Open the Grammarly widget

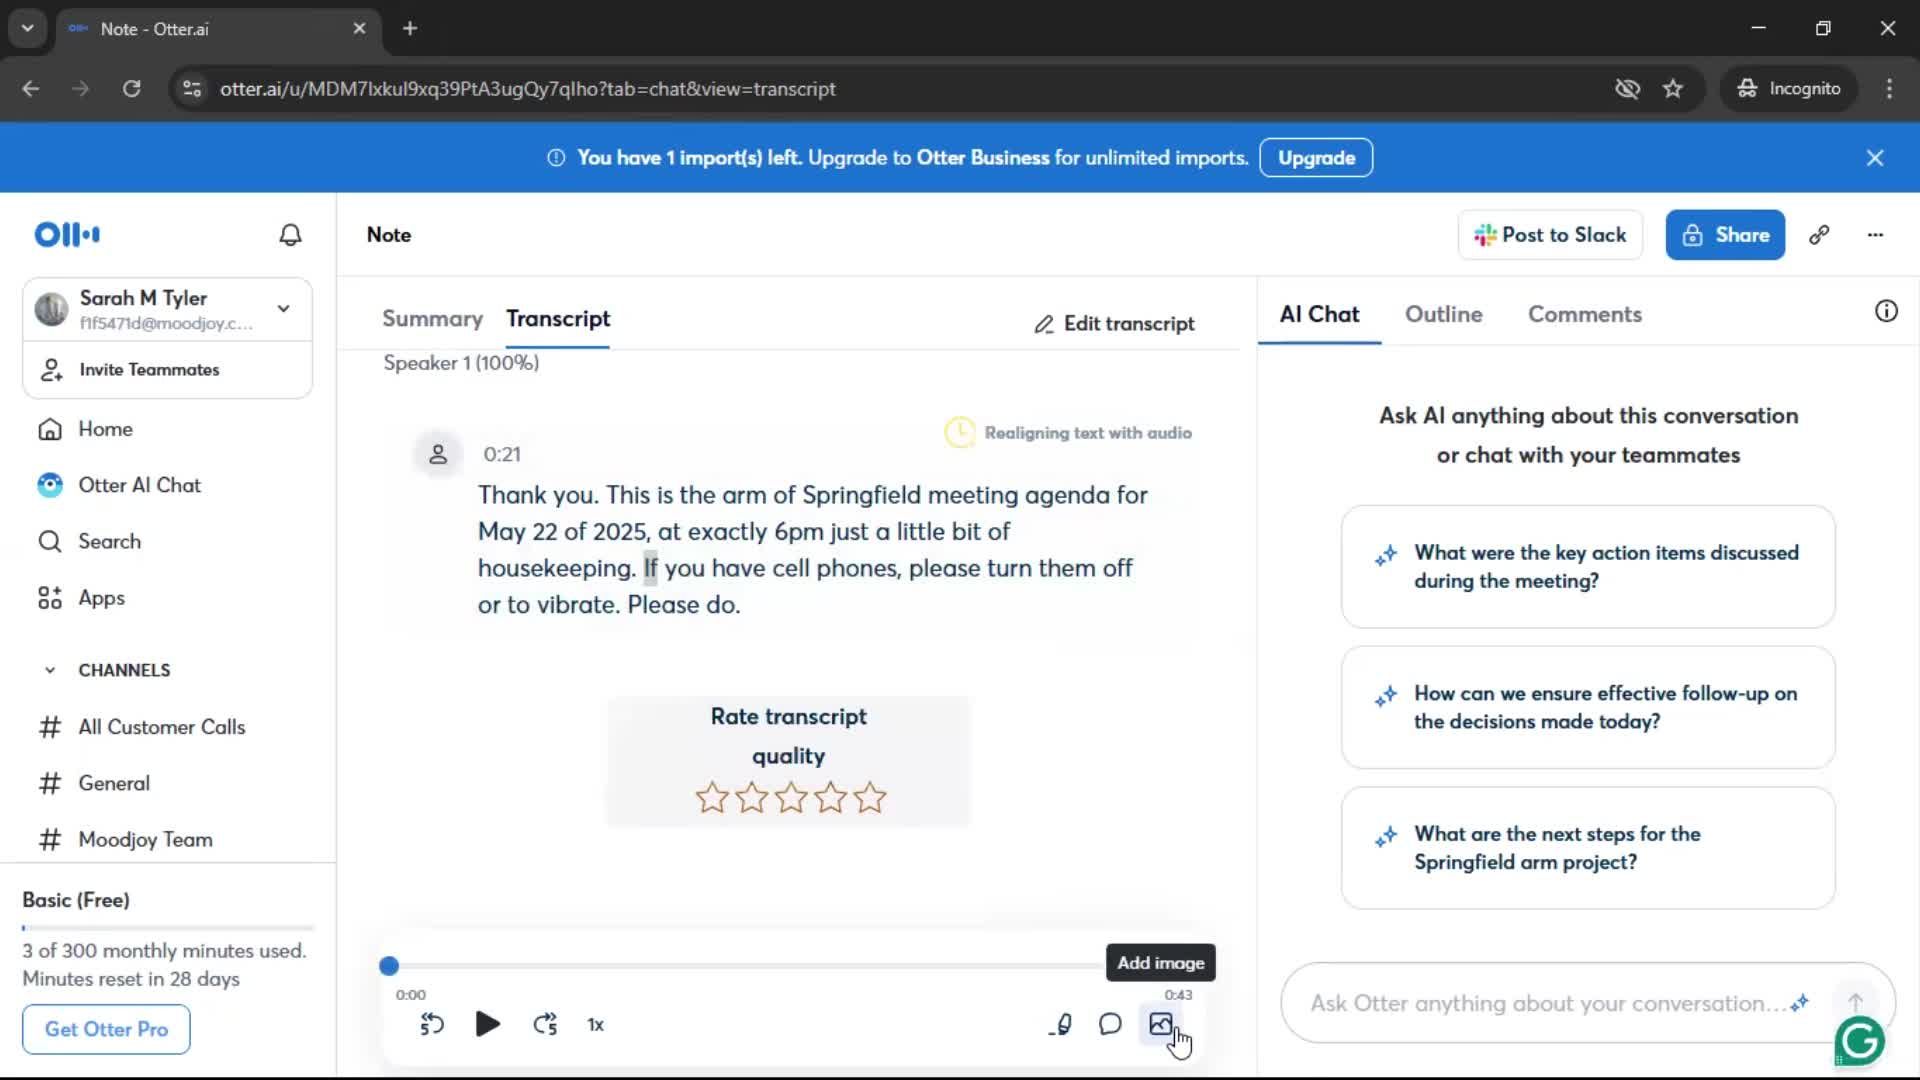point(1860,1041)
